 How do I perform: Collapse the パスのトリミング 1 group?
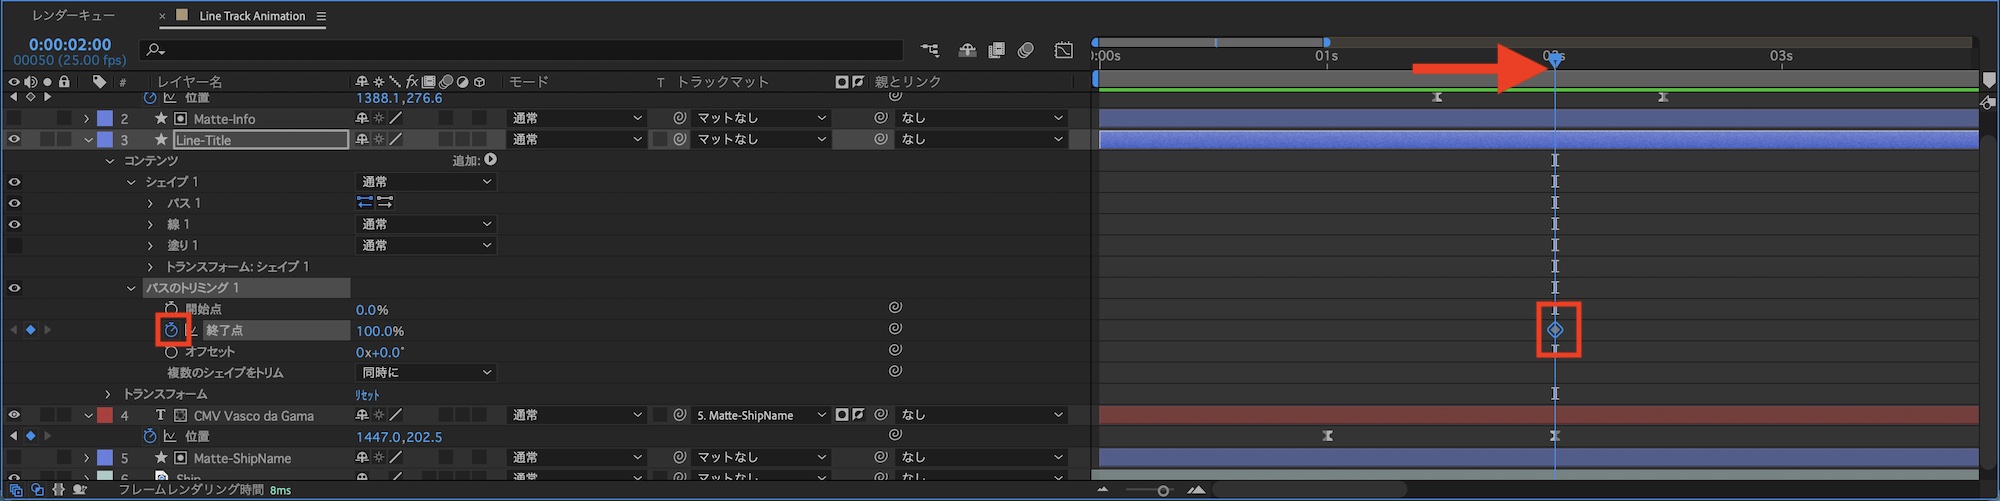(x=131, y=288)
